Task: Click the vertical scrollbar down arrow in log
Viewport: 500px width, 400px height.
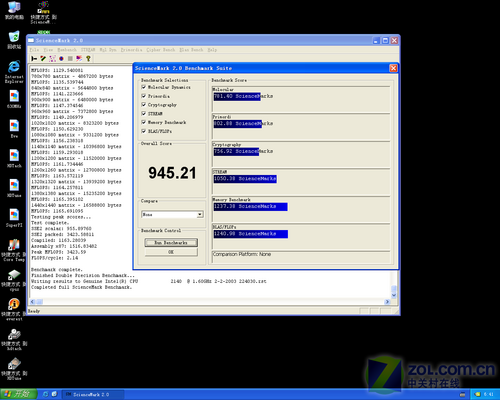Action: 394,295
